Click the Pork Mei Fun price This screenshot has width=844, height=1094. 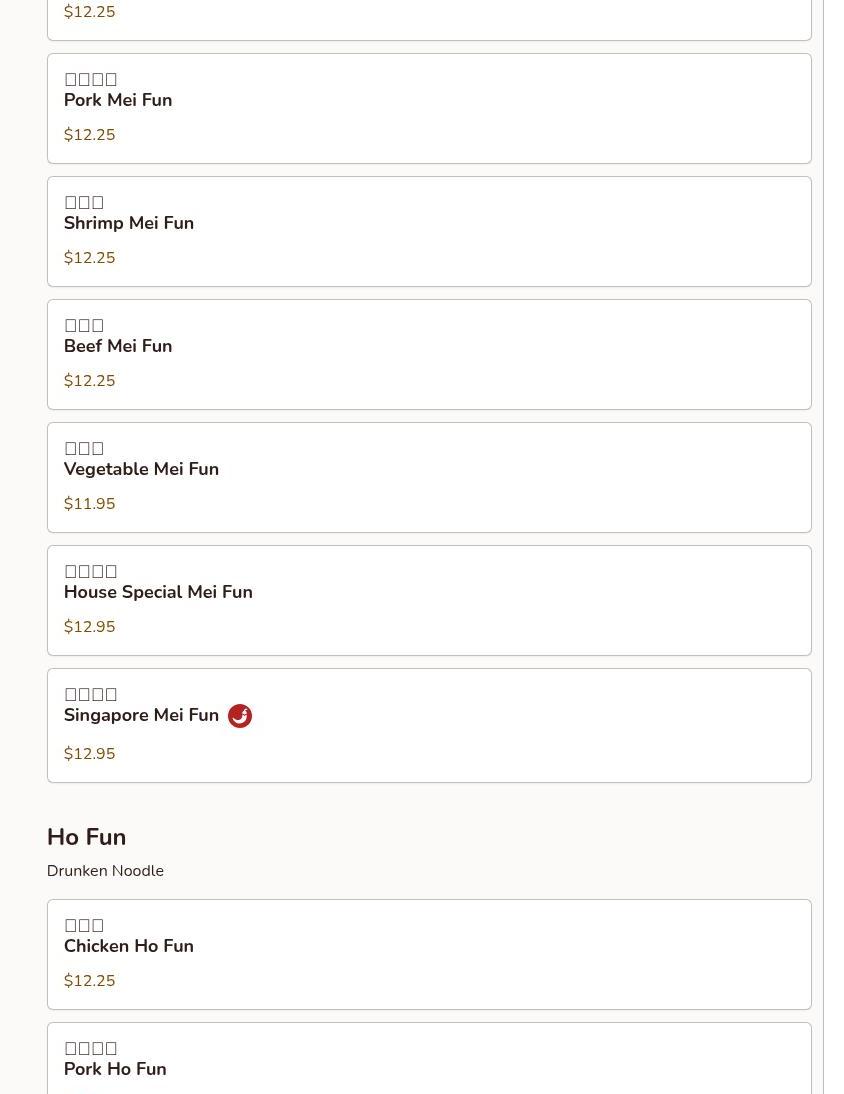click(x=89, y=135)
